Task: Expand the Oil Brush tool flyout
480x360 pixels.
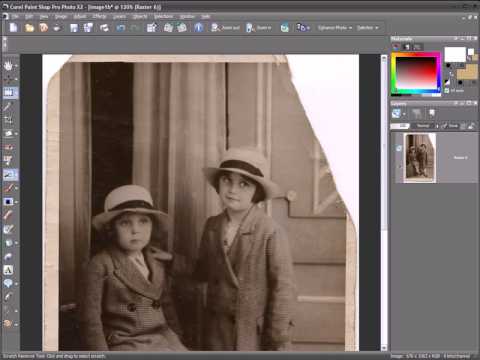Action: 16,324
